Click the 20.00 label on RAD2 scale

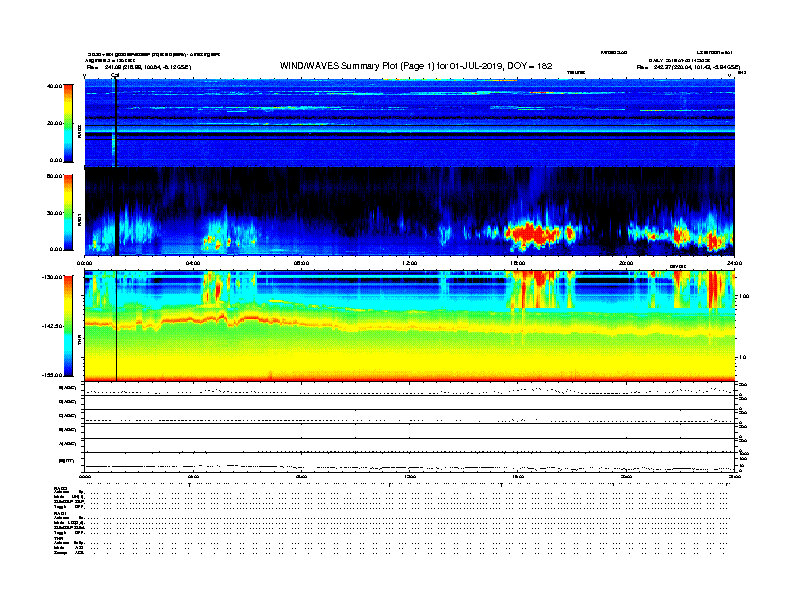tap(54, 123)
